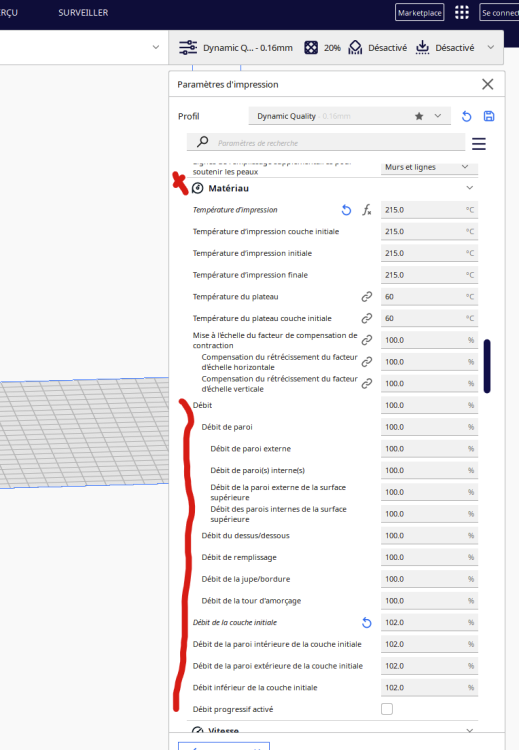
Task: Edit Température d'impression finale value
Action: tap(429, 275)
